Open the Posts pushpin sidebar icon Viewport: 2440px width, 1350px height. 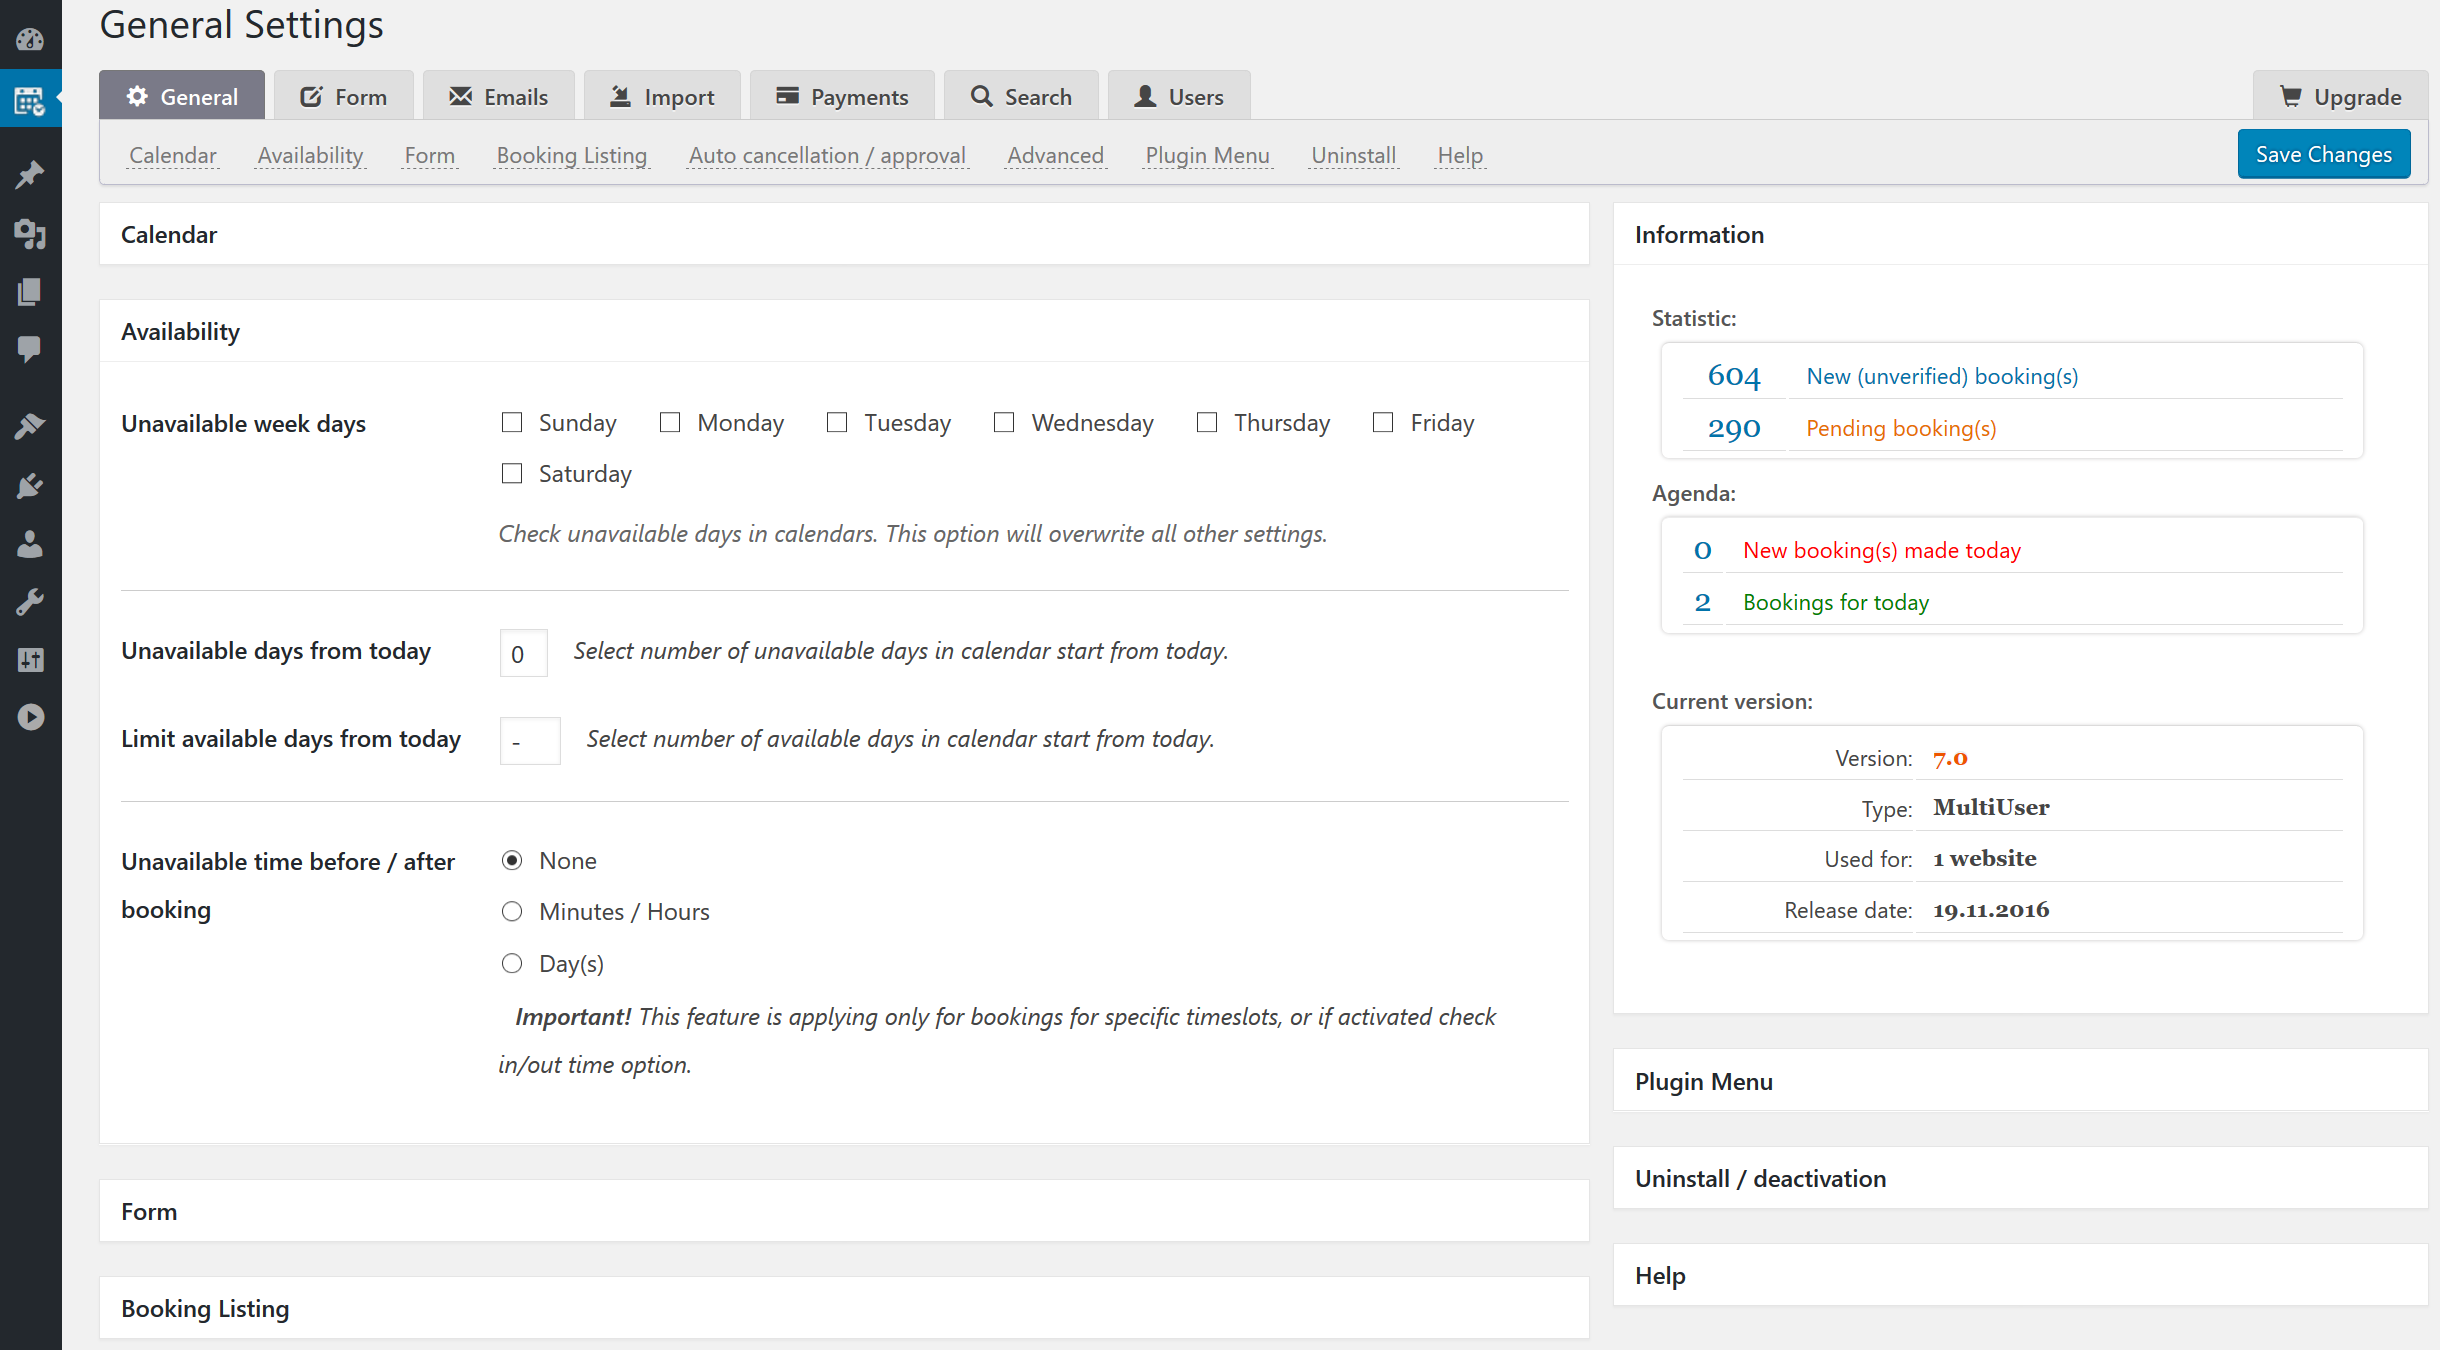coord(30,175)
